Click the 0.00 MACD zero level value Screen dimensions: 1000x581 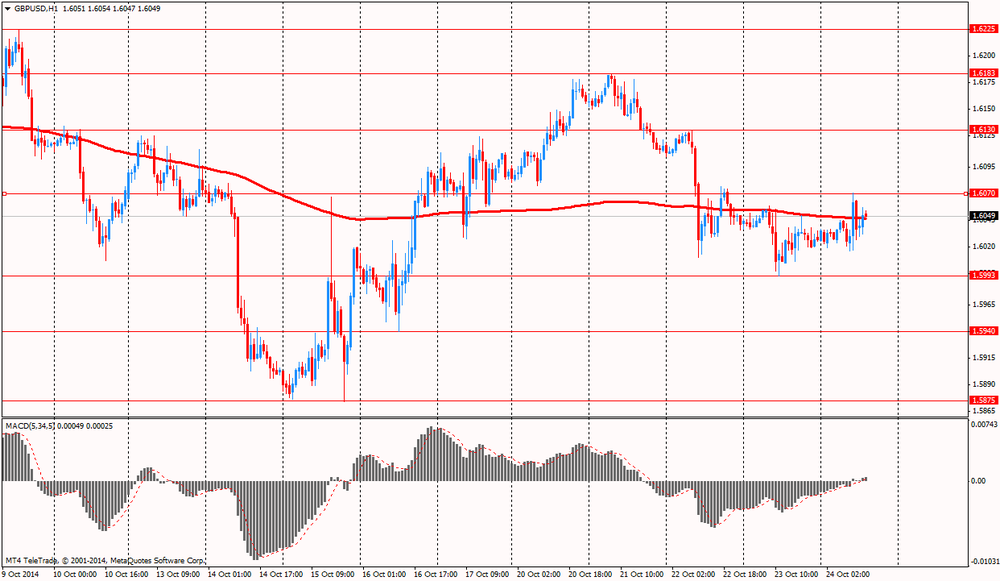click(978, 481)
